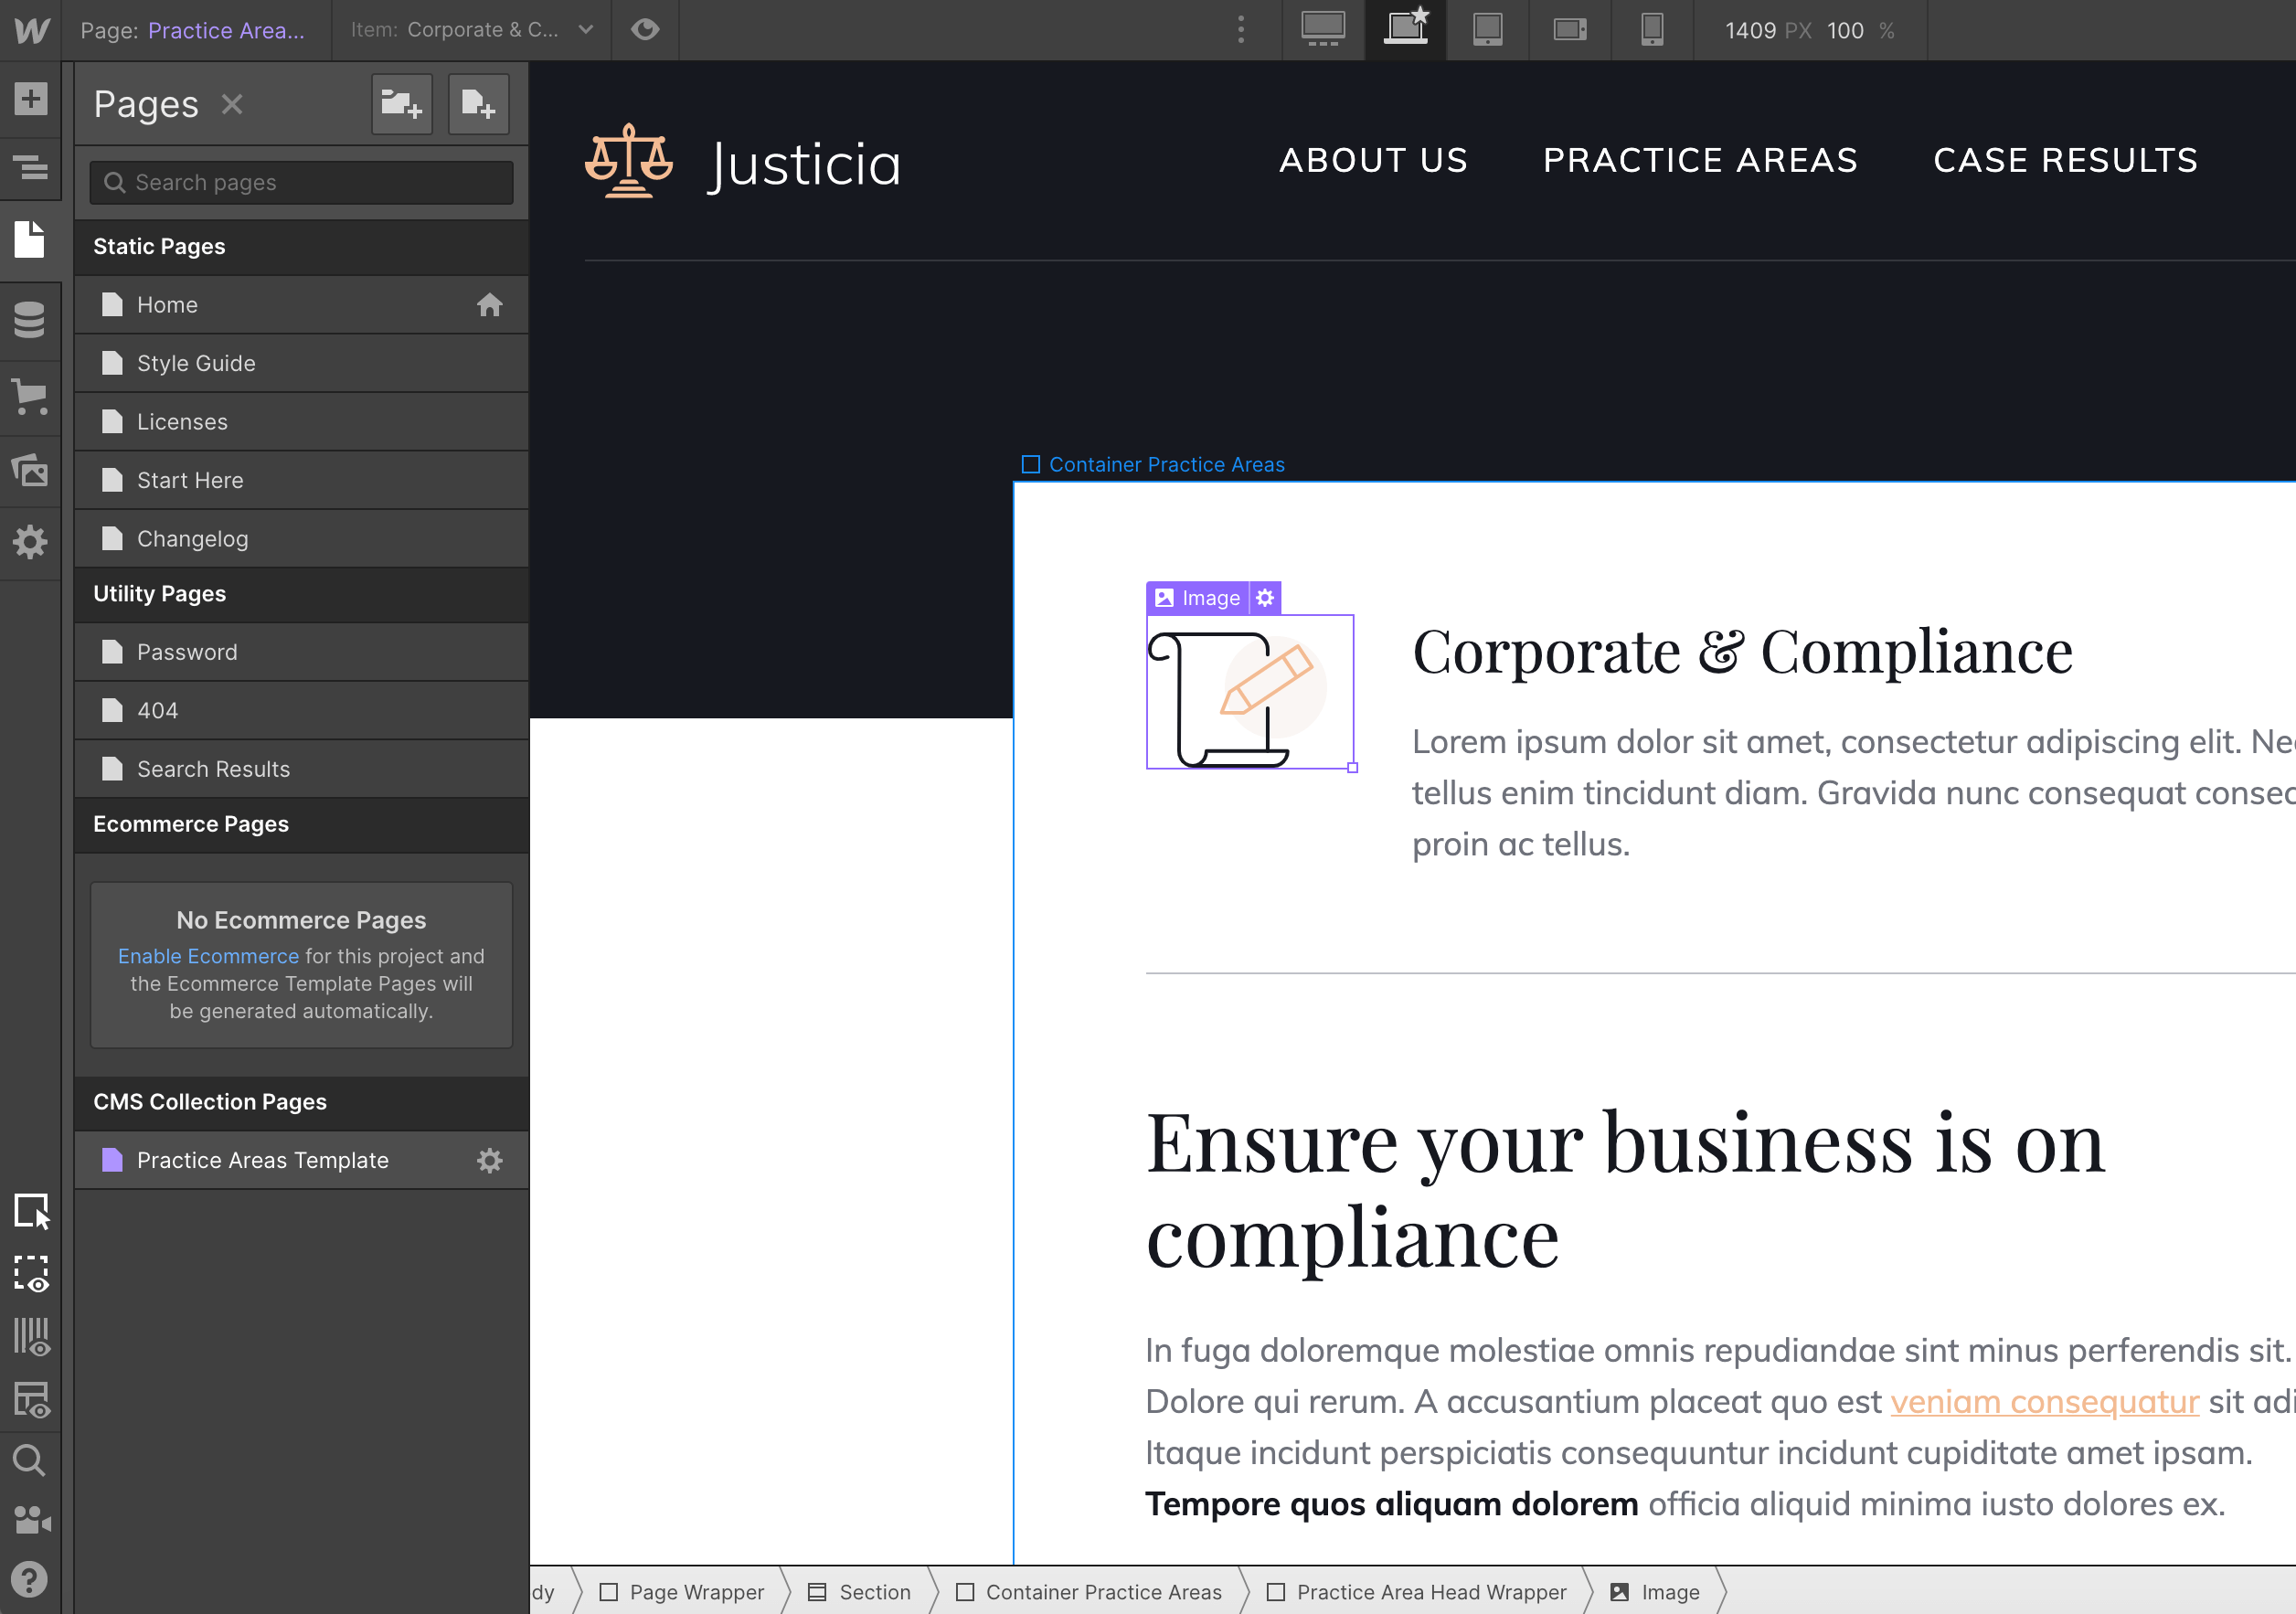Select Section in the breadcrumb bar
2296x1614 pixels.
[875, 1592]
